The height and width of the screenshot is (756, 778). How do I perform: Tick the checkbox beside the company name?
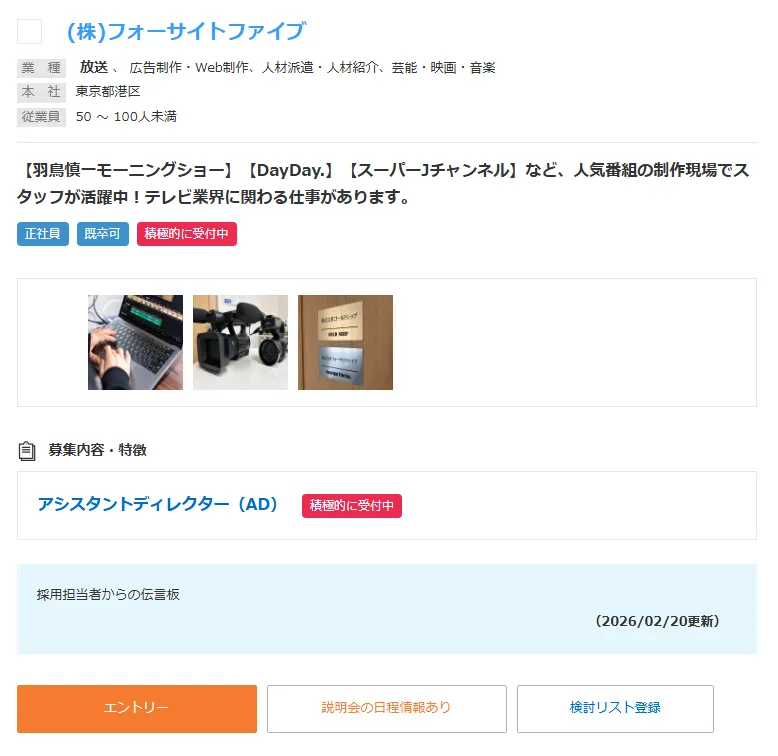click(x=29, y=32)
